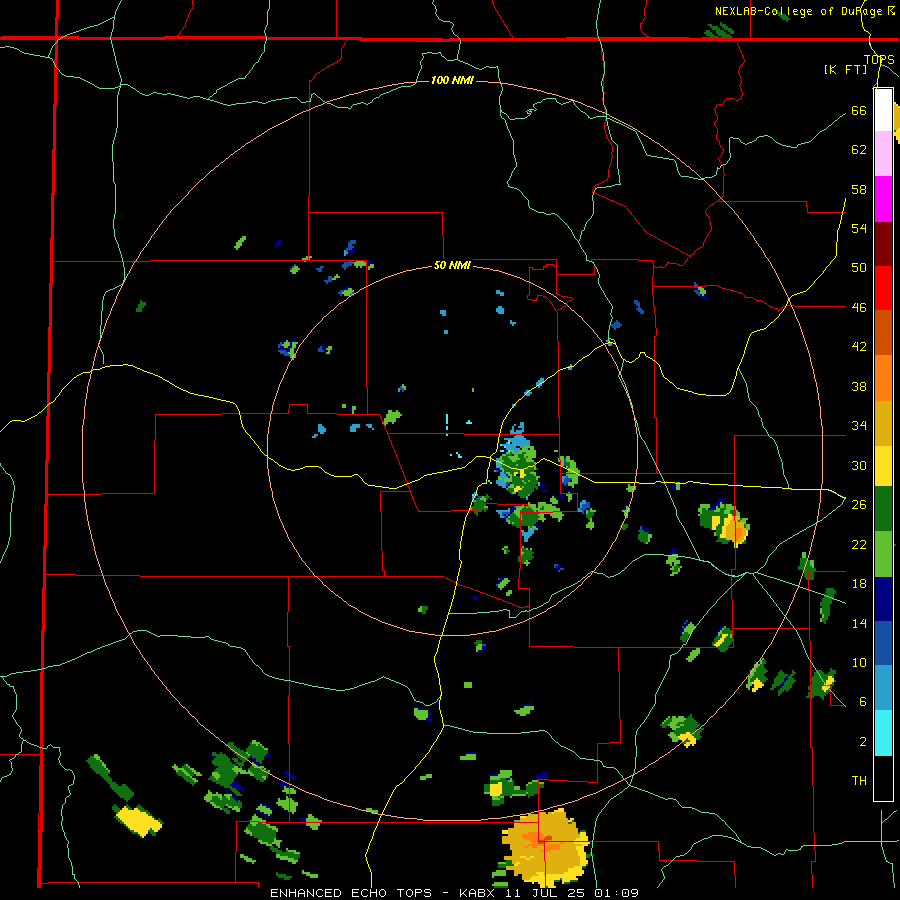900x900 pixels.
Task: Click the 30 scale label
Action: (x=859, y=465)
